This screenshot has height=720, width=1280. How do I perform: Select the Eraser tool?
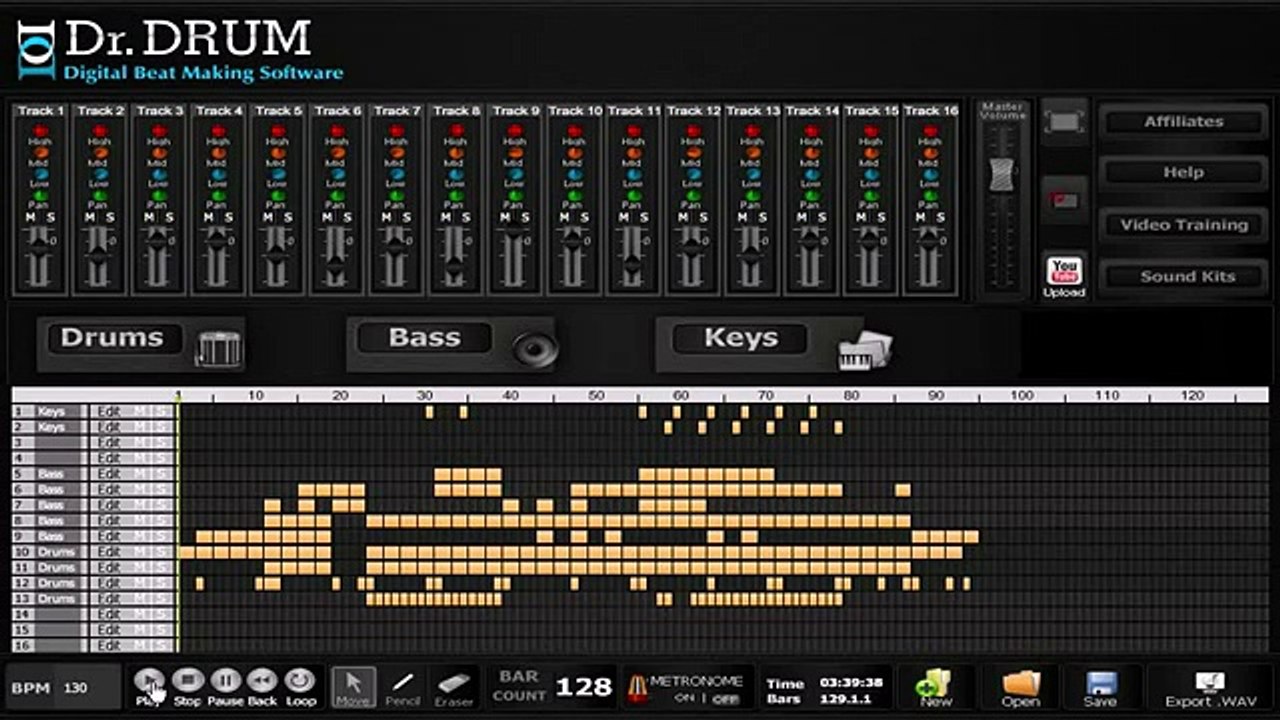454,687
